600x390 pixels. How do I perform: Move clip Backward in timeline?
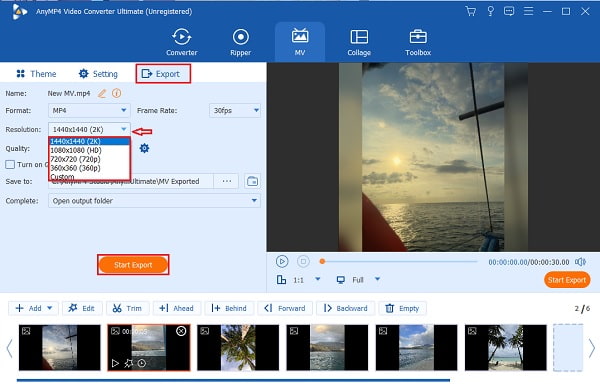(346, 308)
